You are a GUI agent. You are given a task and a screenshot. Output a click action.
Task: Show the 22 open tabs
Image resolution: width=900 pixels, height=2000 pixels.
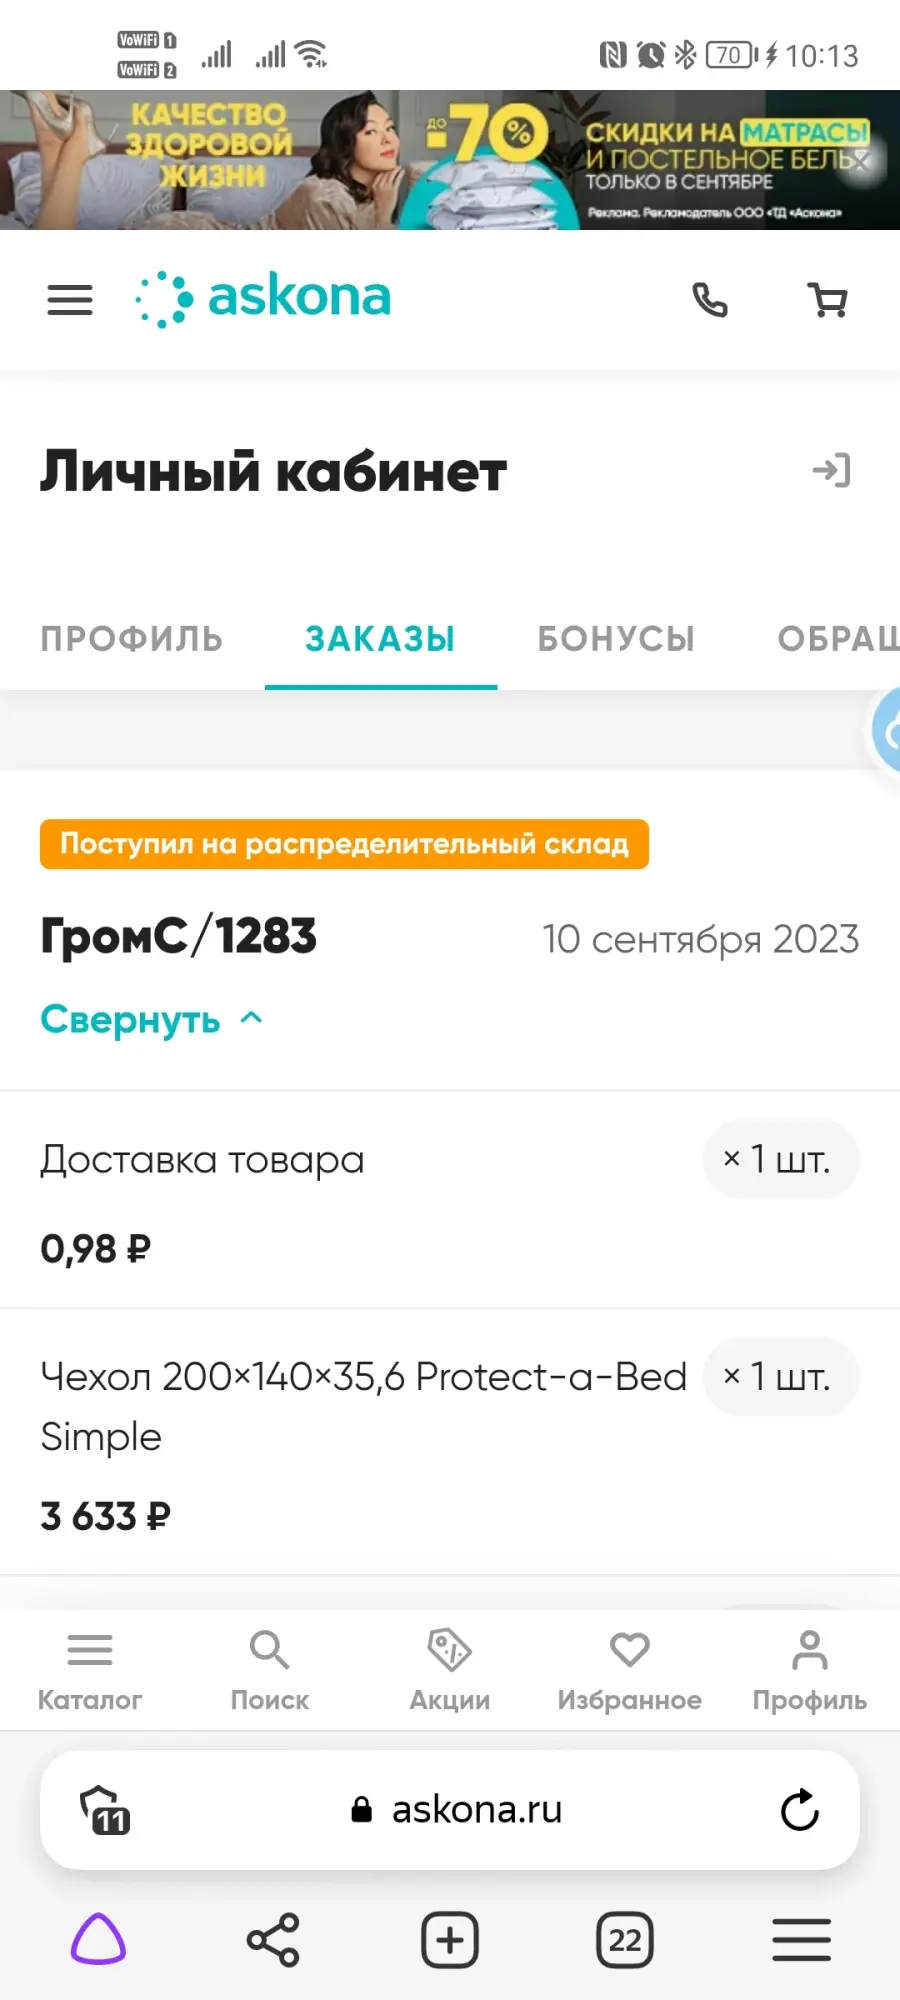625,1940
